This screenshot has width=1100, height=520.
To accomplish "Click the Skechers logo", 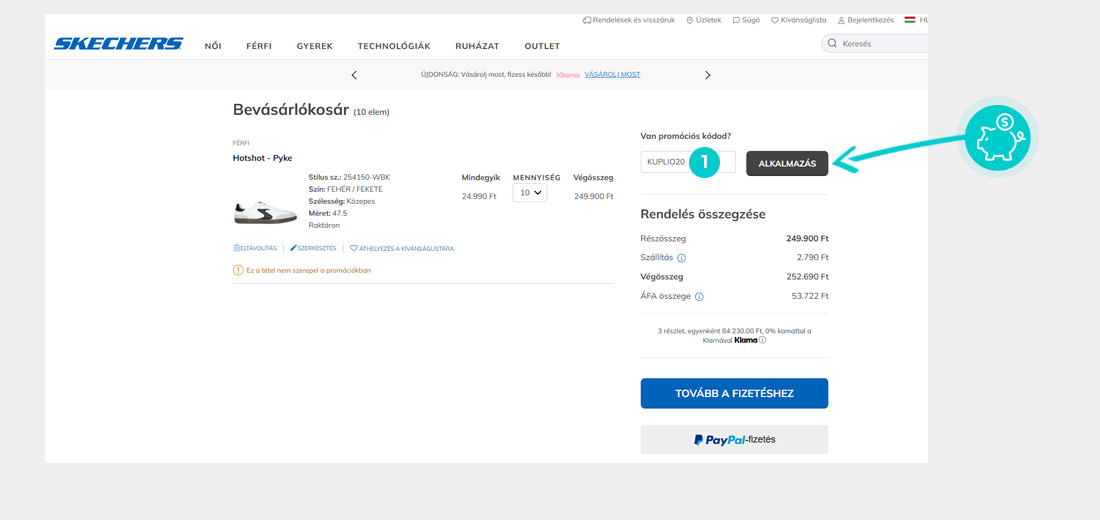I will point(118,44).
